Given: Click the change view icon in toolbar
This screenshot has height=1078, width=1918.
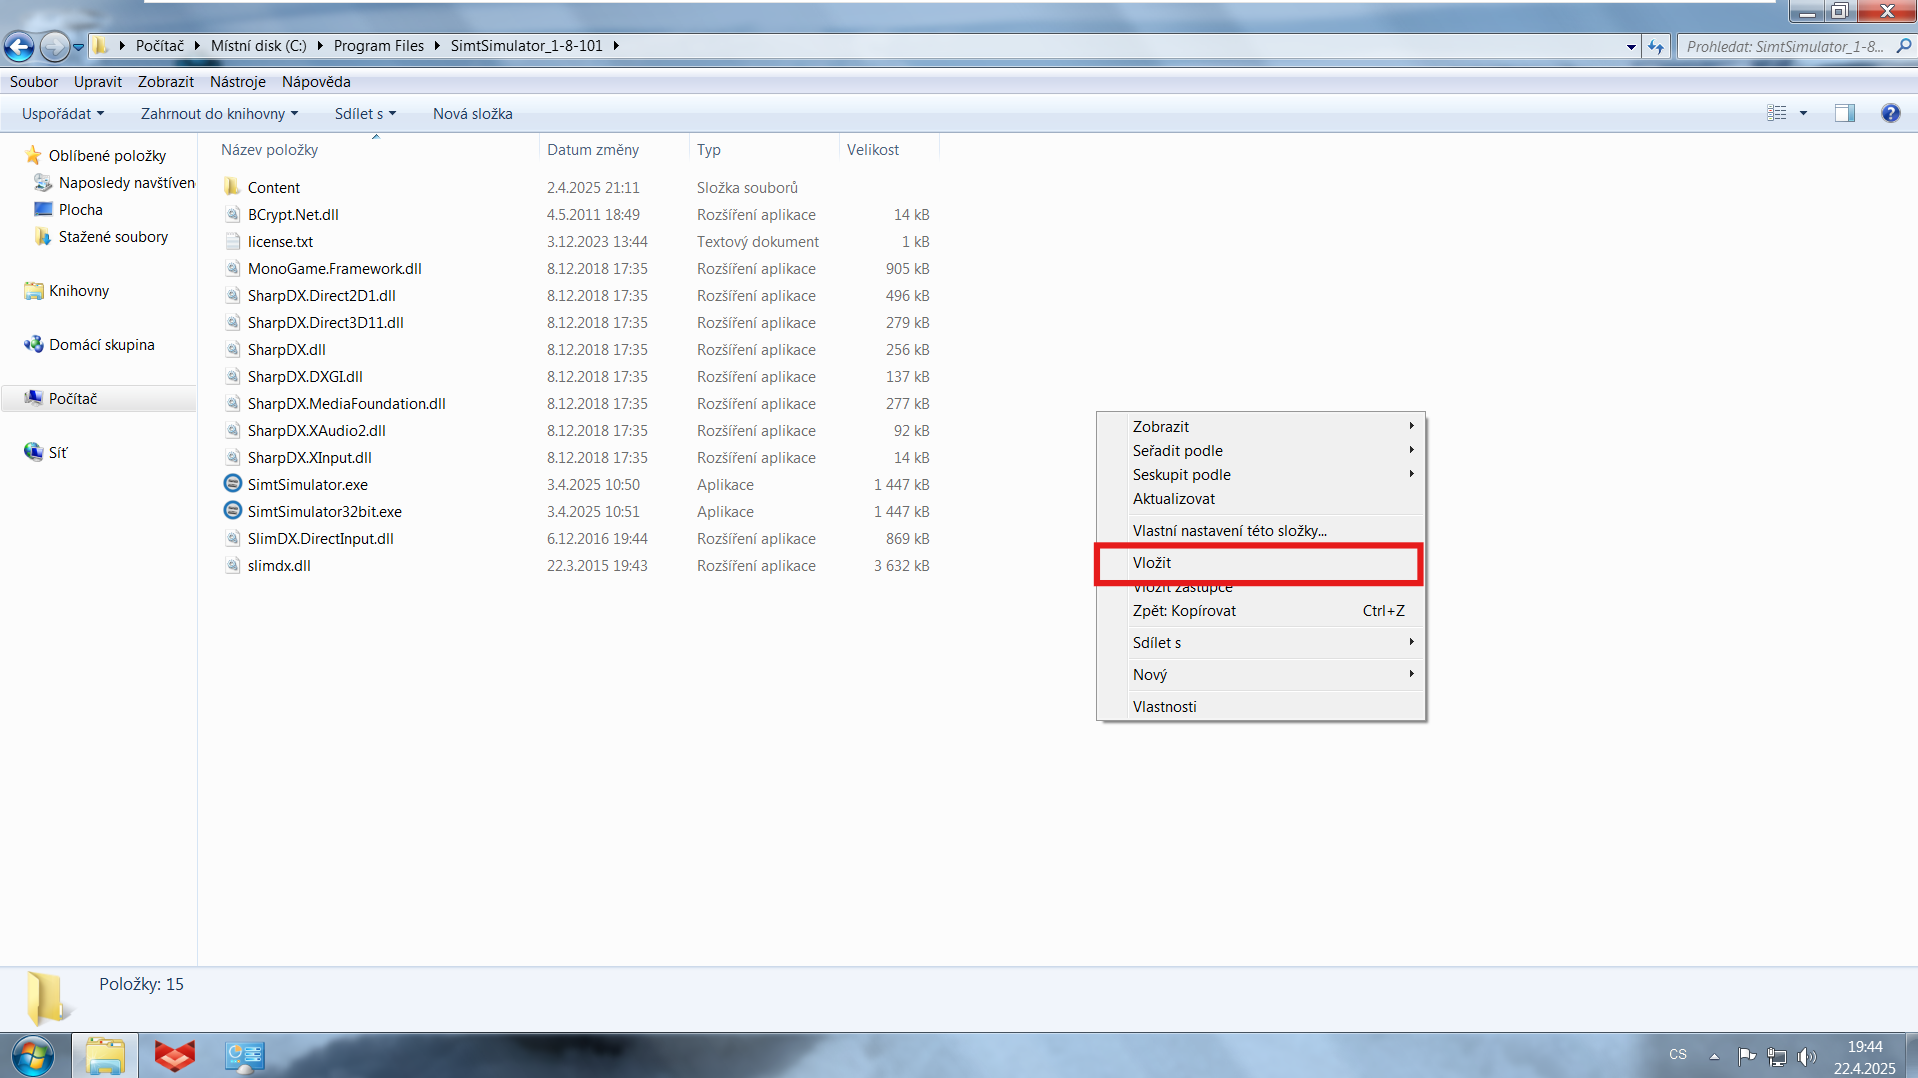Looking at the screenshot, I should click(1776, 113).
